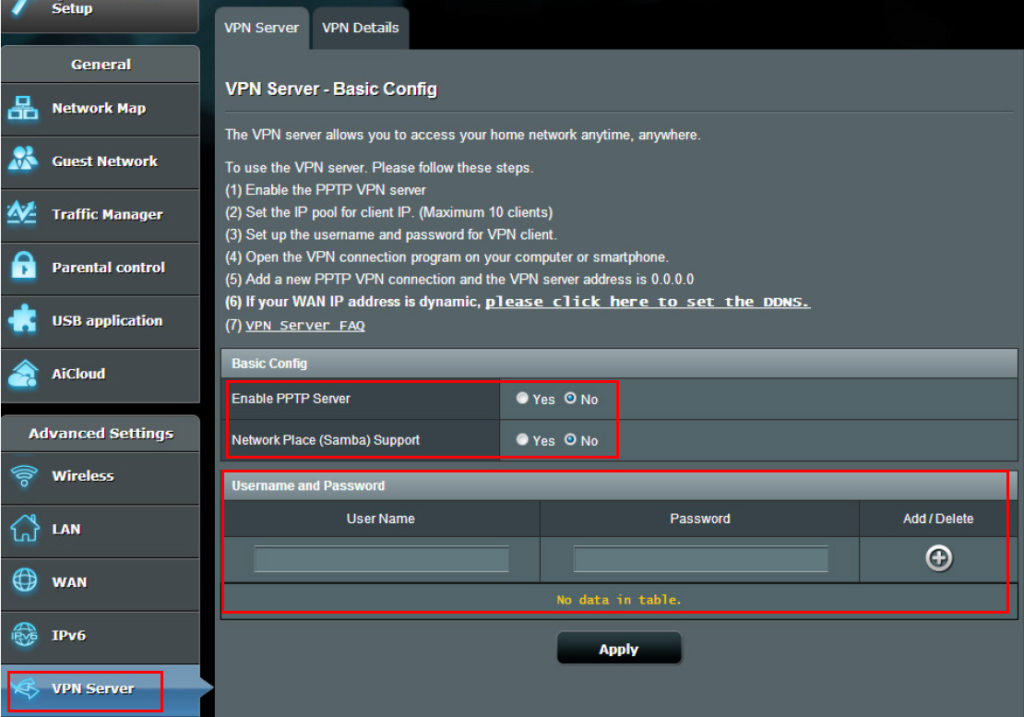Click the Guest Network people icon
This screenshot has height=717, width=1024.
[x=23, y=158]
